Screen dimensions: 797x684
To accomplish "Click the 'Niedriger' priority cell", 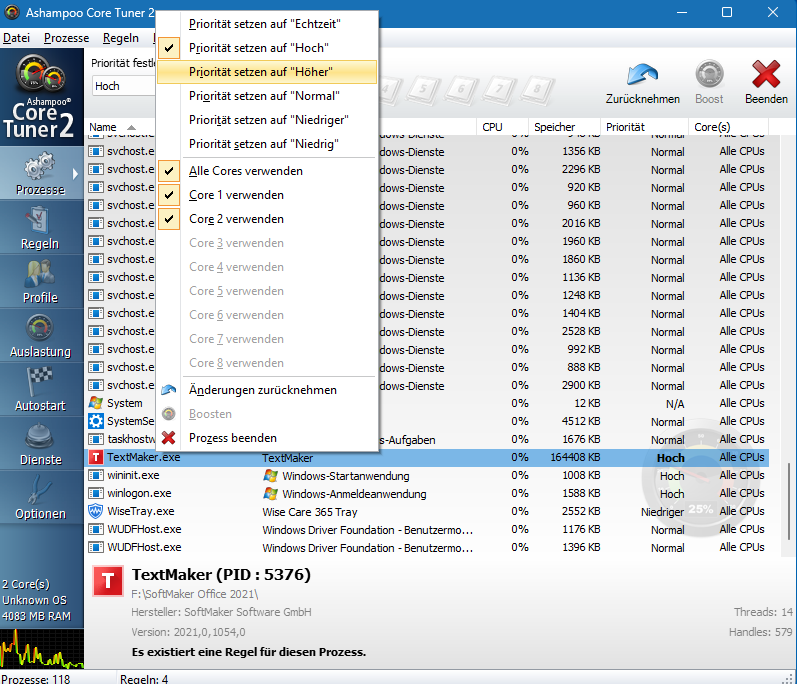I will 662,512.
